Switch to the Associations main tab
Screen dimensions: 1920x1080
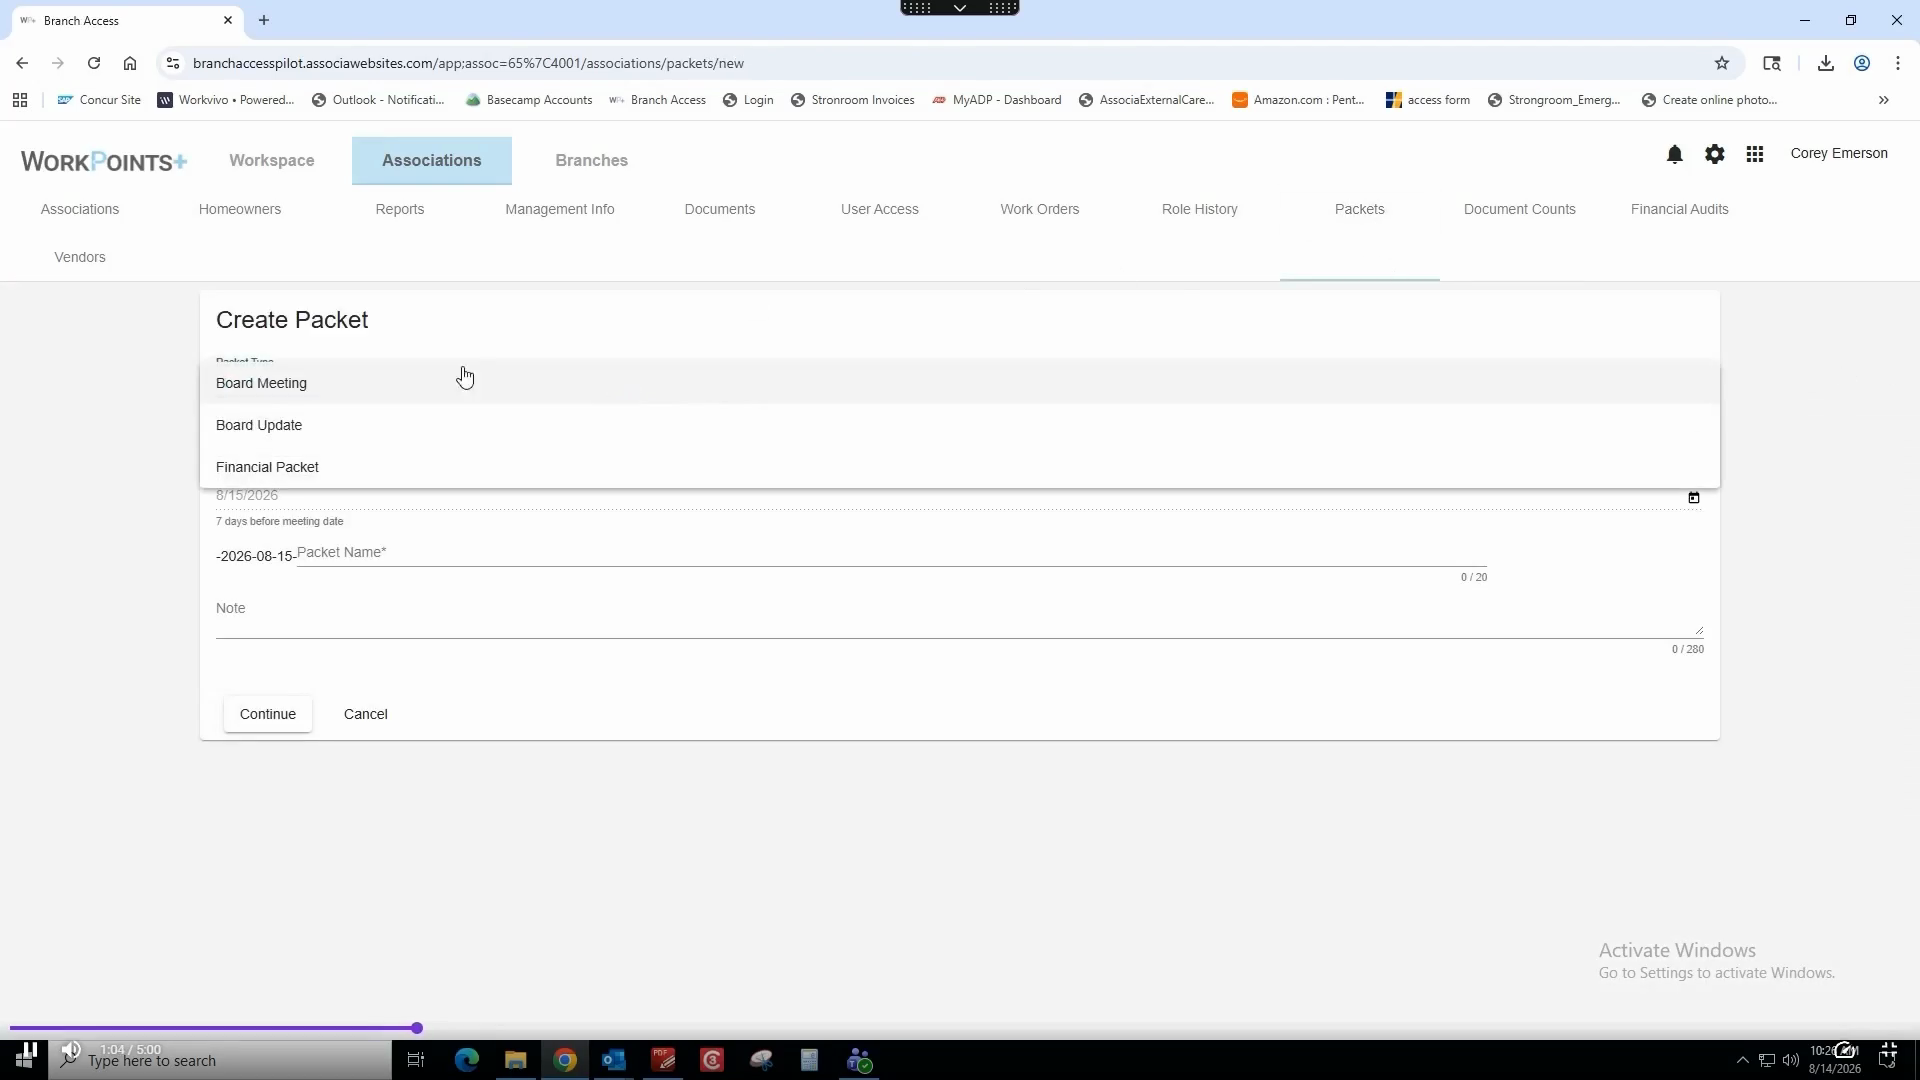click(432, 161)
